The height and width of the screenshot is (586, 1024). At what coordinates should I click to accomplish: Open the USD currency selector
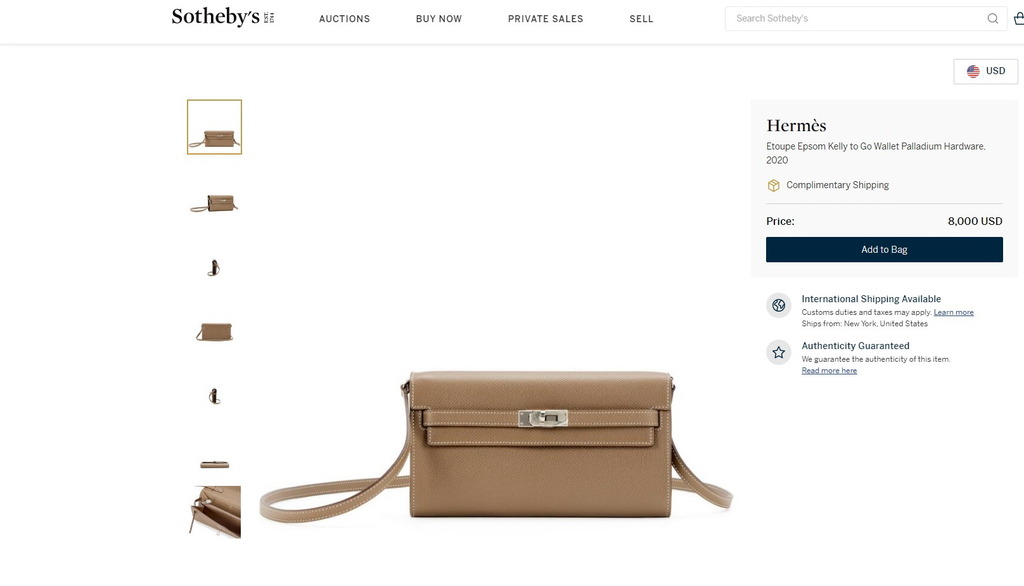pyautogui.click(x=985, y=71)
